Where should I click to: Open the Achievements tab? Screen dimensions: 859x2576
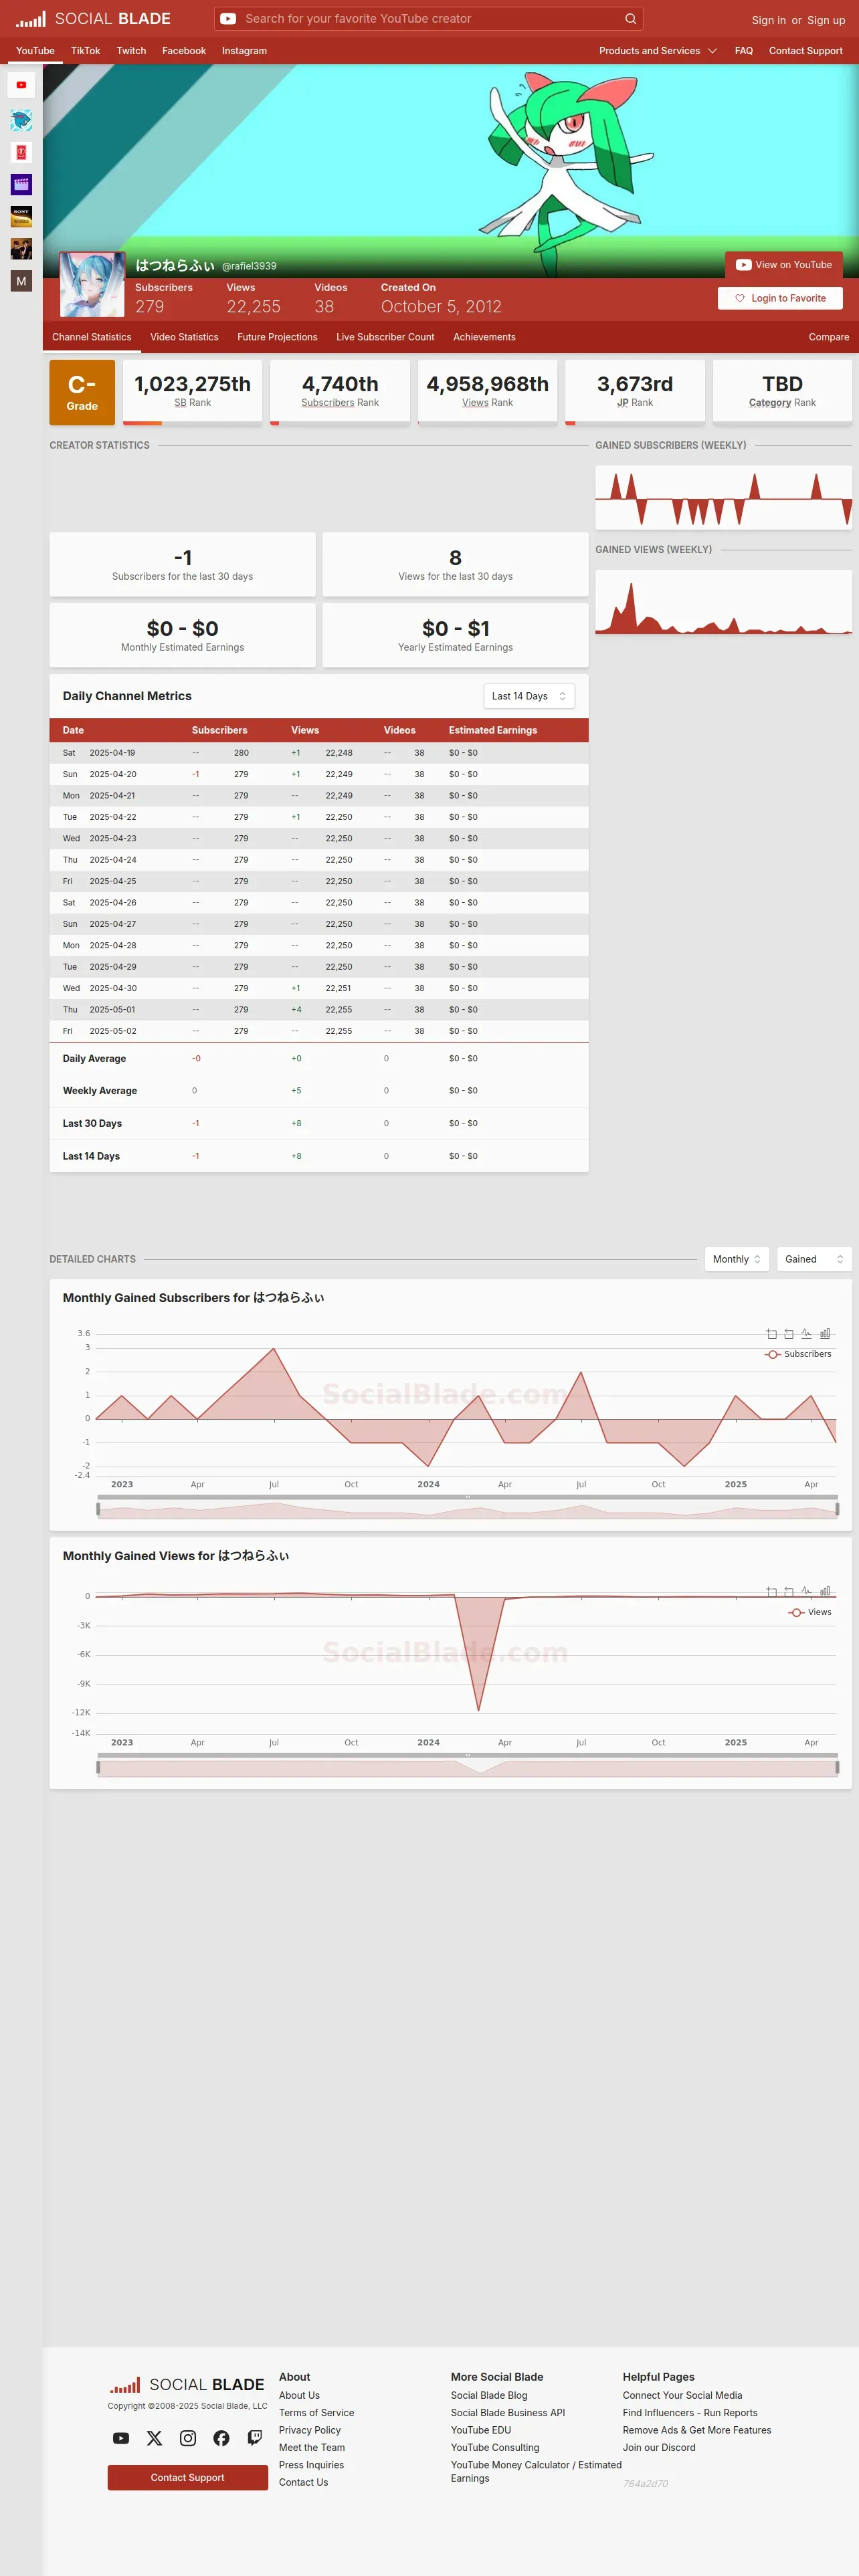pos(484,337)
